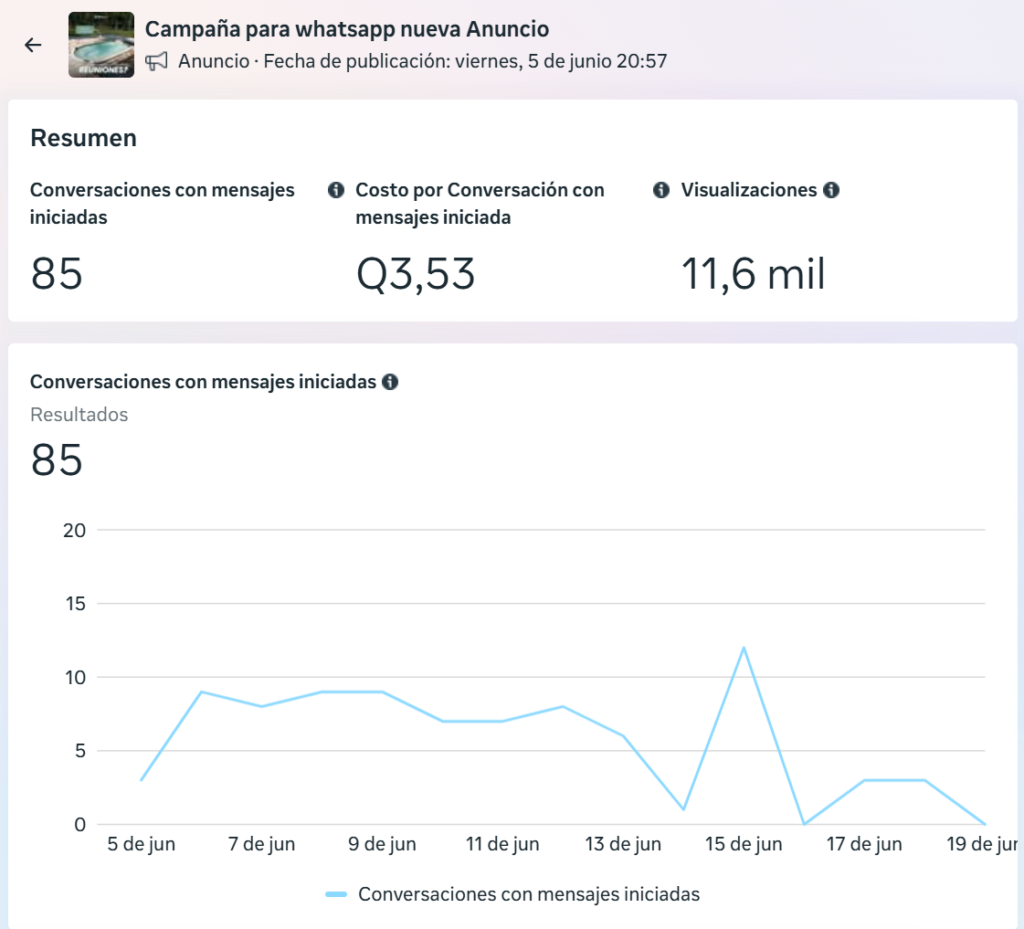The height and width of the screenshot is (929, 1024).
Task: Click the legend label Conversaciones con mensajes iniciadas
Action: click(x=529, y=894)
